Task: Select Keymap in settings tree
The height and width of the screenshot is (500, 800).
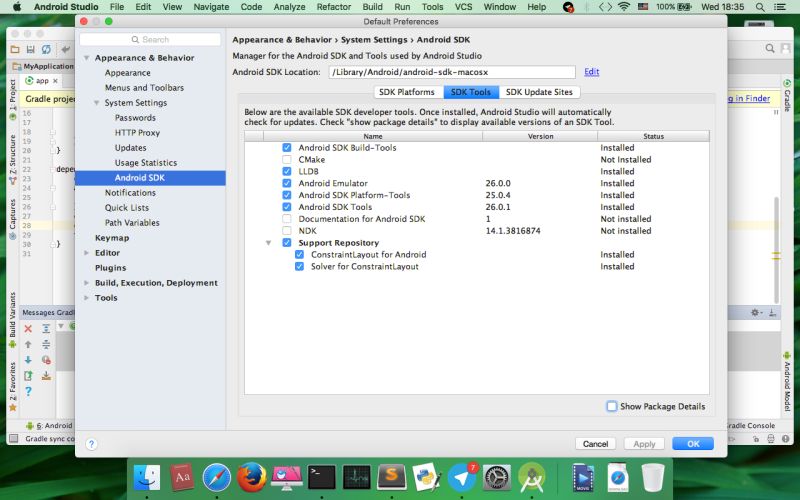Action: pyautogui.click(x=112, y=238)
